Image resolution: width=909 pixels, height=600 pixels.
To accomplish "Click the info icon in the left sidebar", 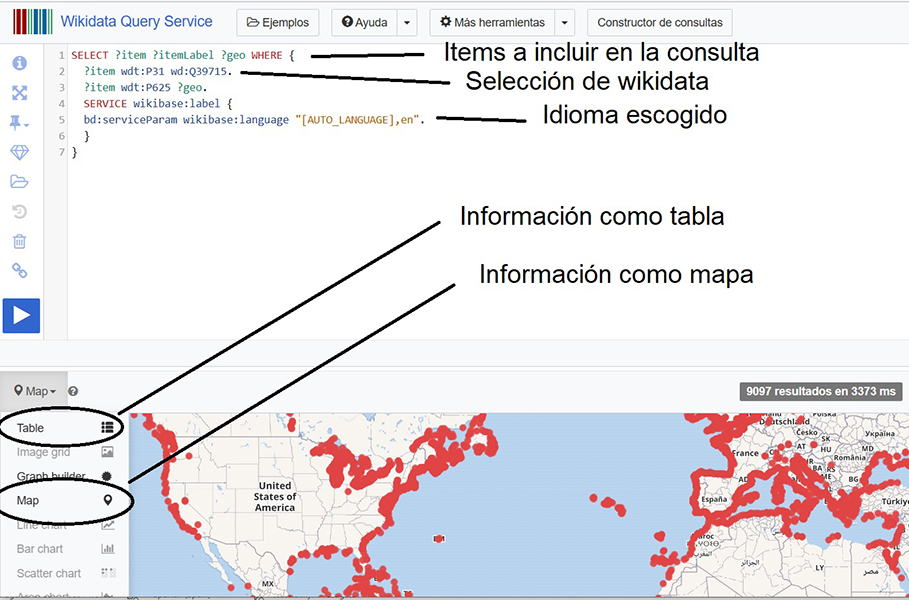I will pyautogui.click(x=20, y=63).
